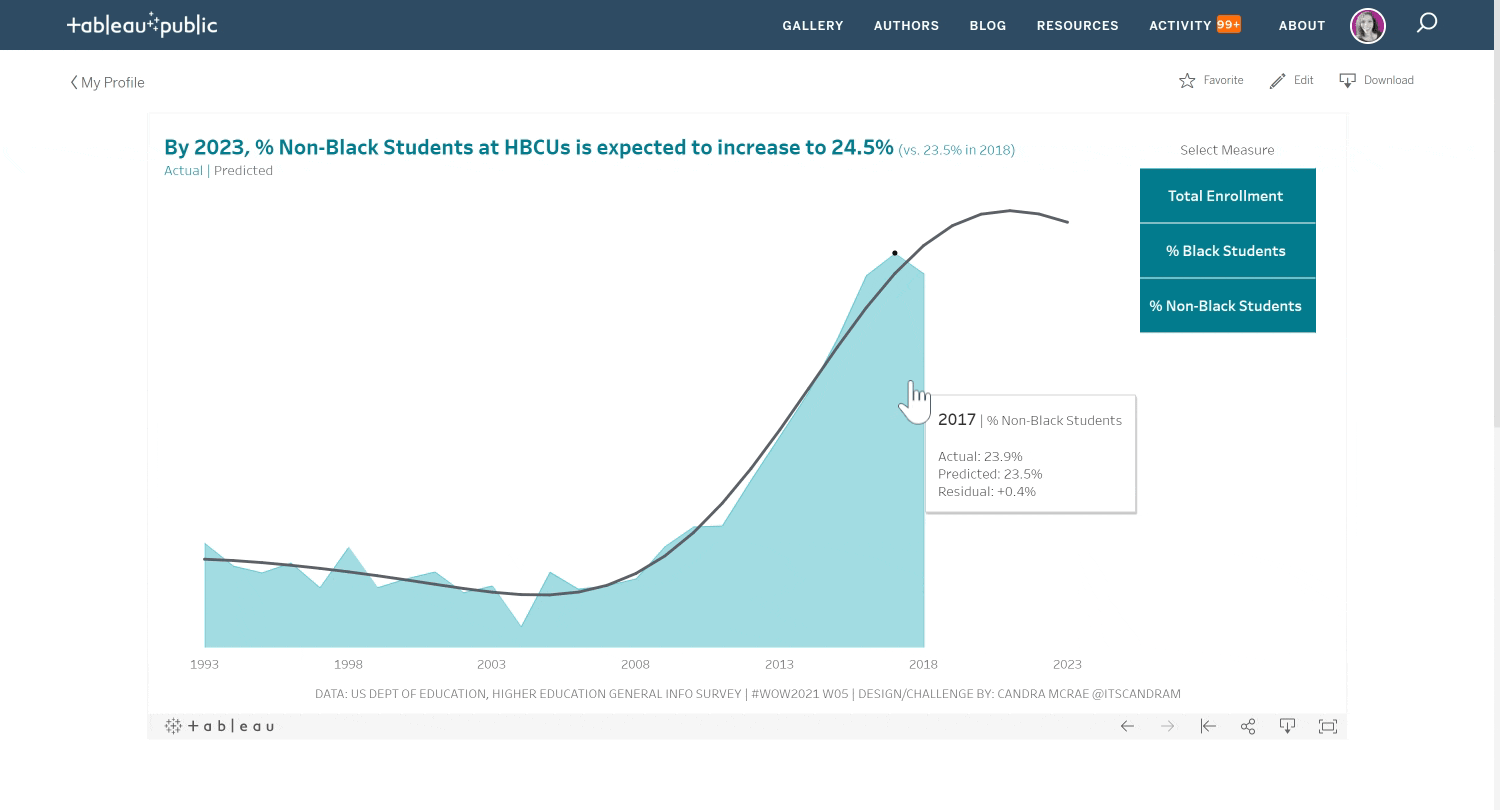Open the share icon in toolbar
The image size is (1500, 810).
[x=1248, y=727]
